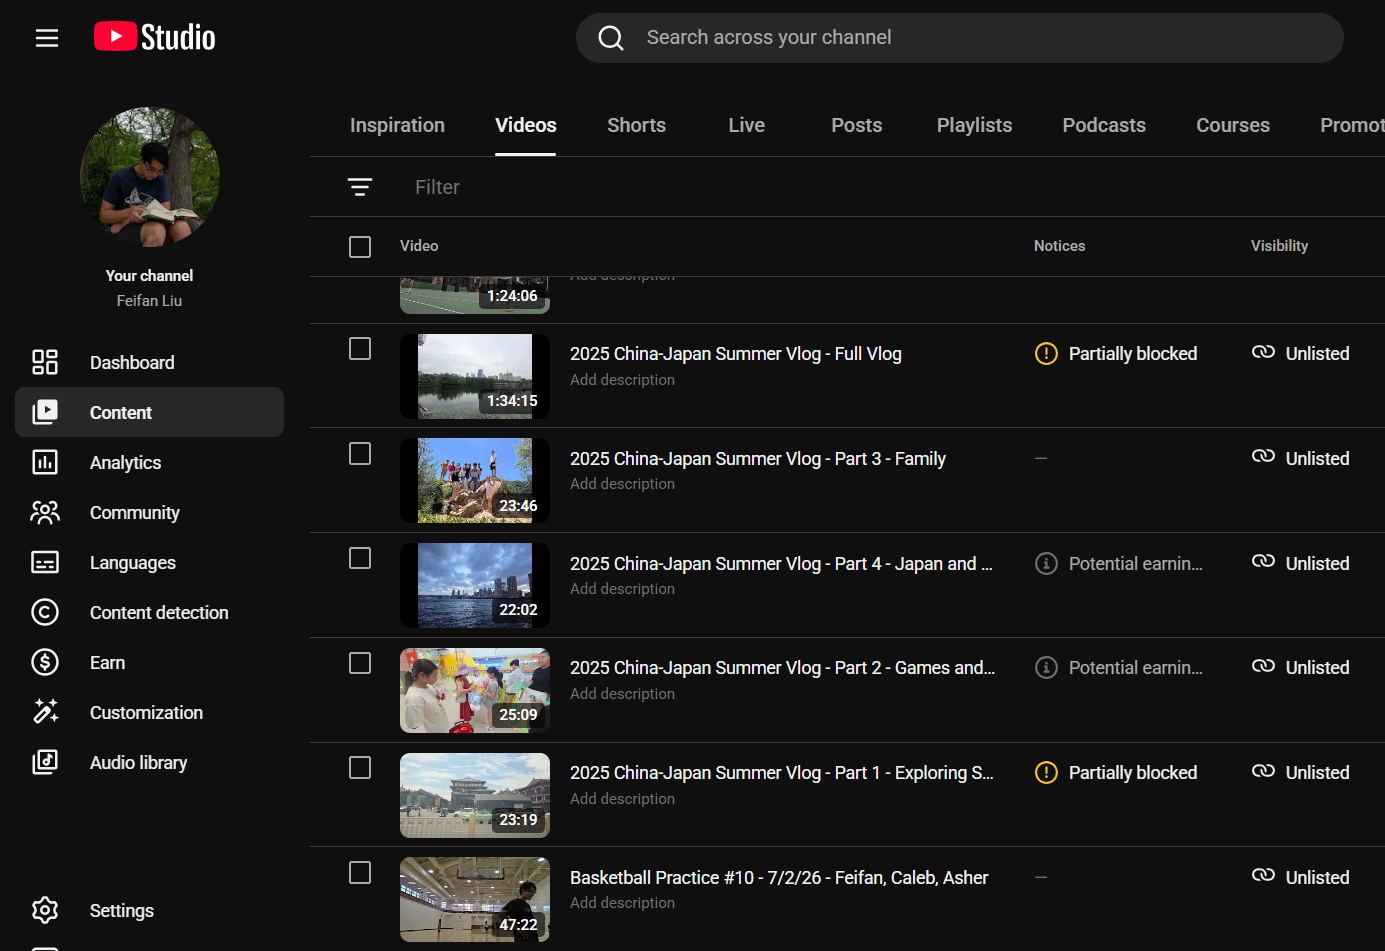Click the YouTube Studio logo

(x=155, y=37)
